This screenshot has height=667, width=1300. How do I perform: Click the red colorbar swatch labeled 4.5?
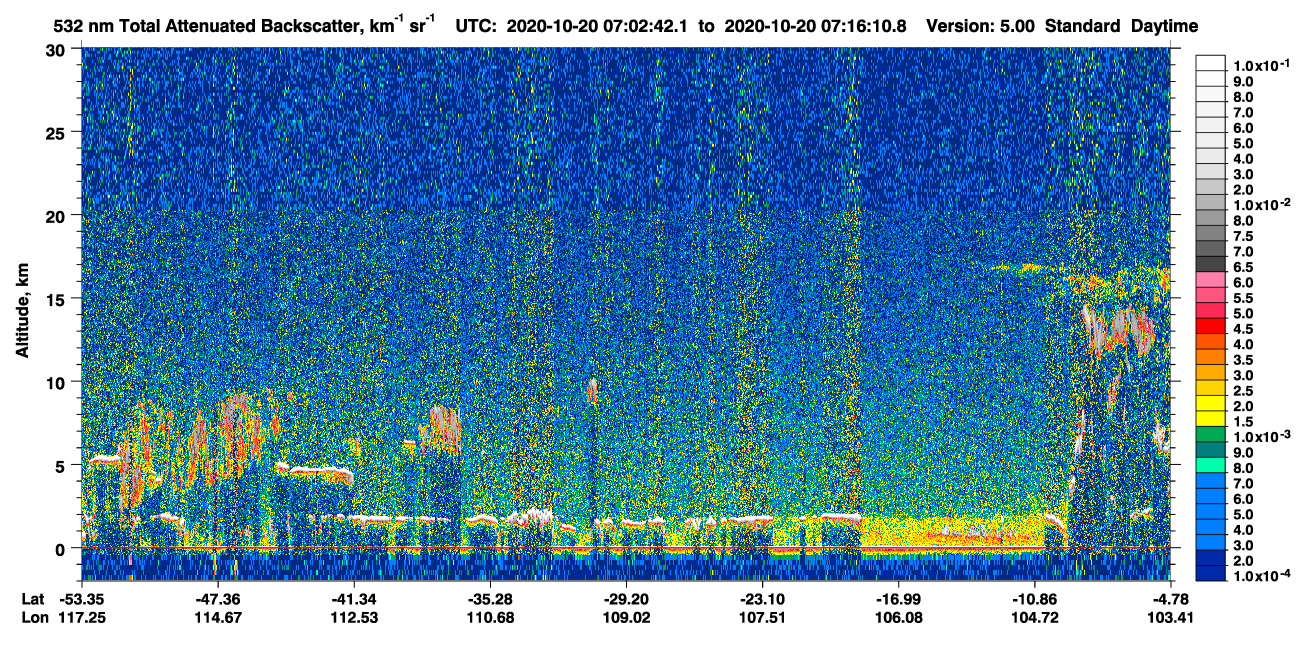tap(1210, 325)
